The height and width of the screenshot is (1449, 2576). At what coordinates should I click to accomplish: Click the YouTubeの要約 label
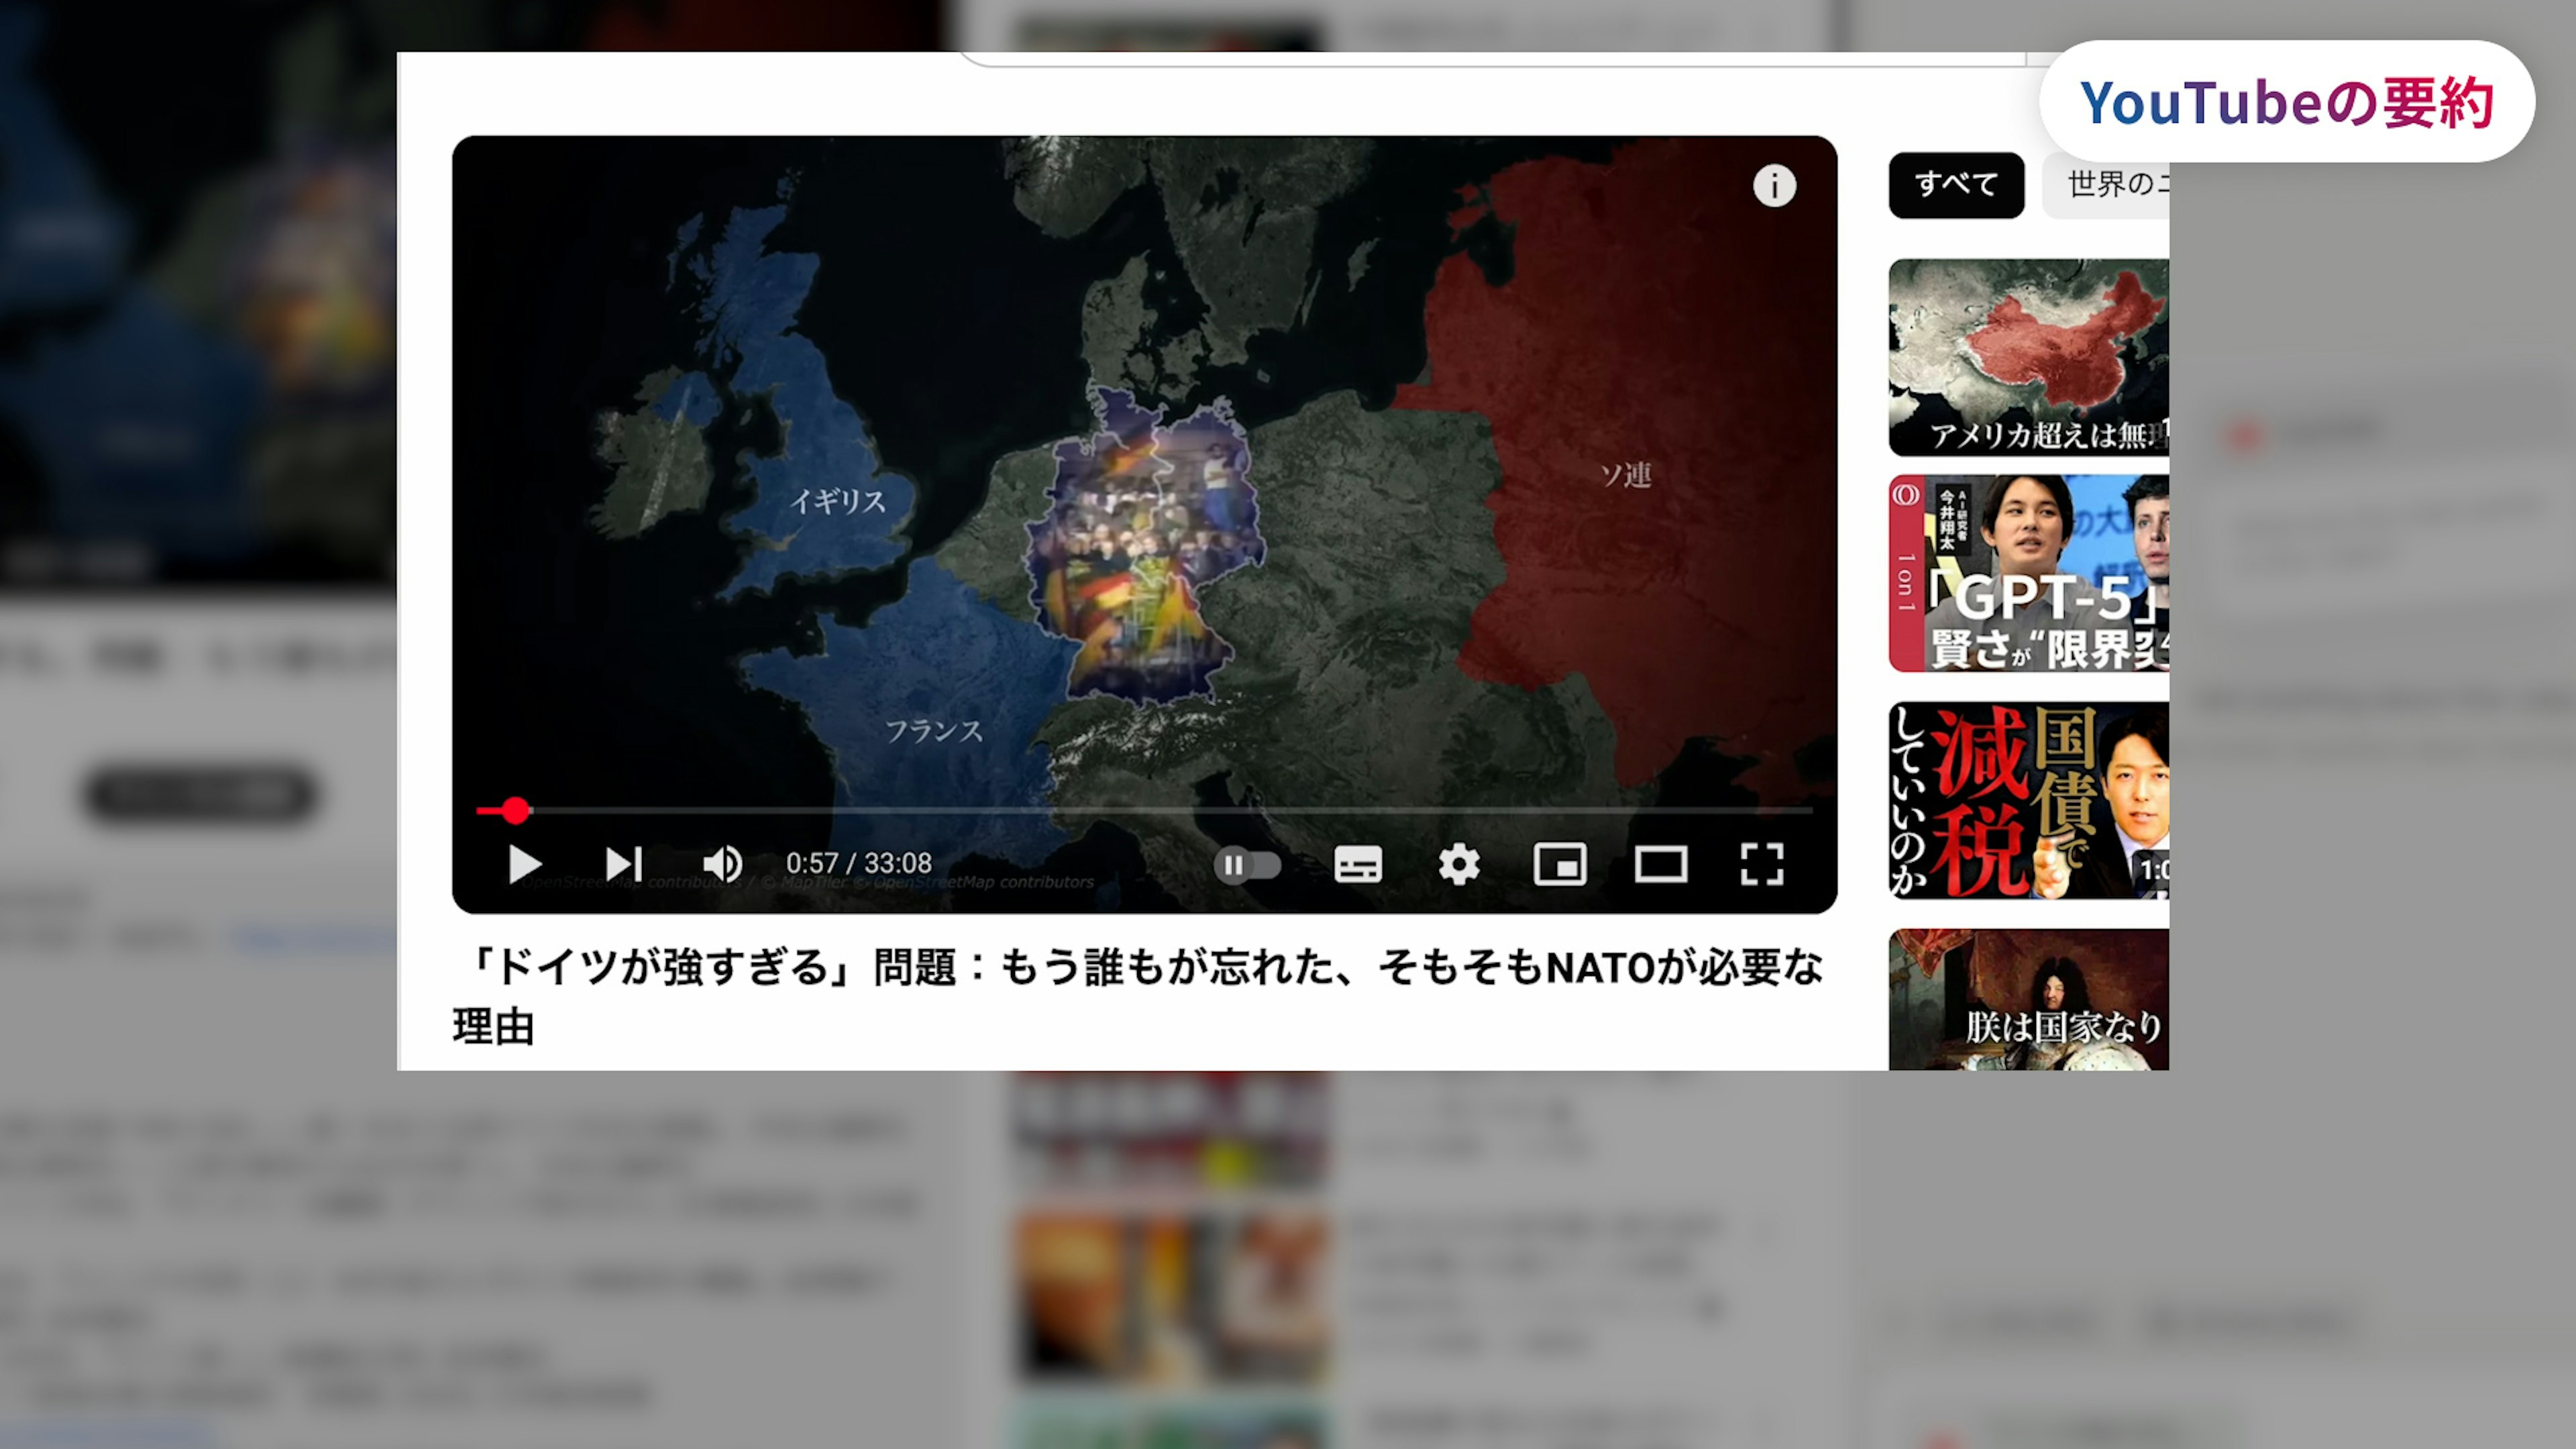[2287, 102]
